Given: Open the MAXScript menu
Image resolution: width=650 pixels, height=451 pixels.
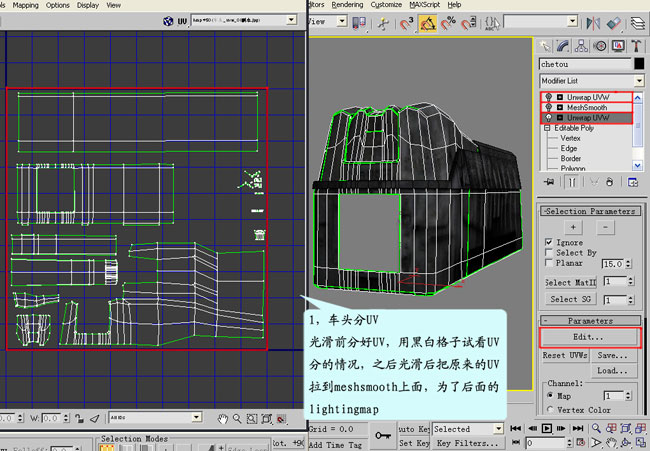Looking at the screenshot, I should point(424,5).
